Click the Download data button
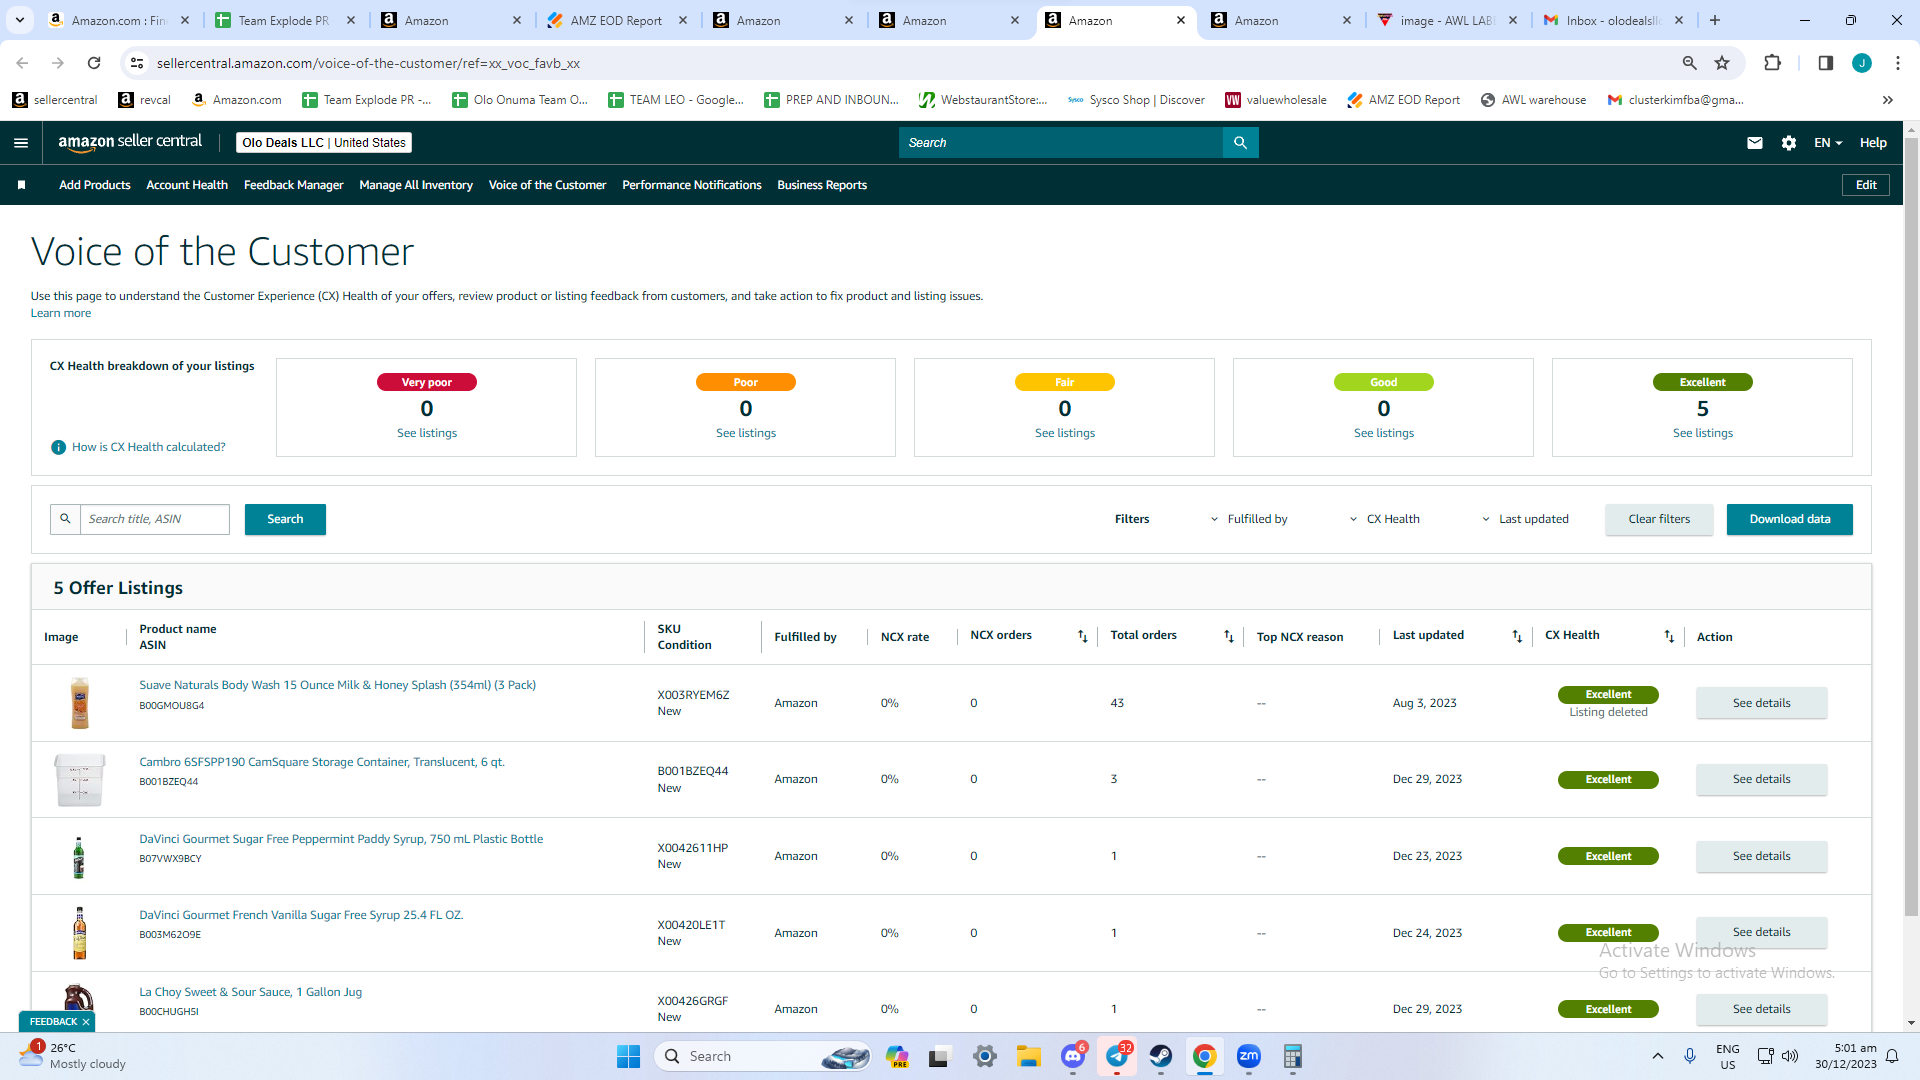The image size is (1920, 1080). point(1790,519)
